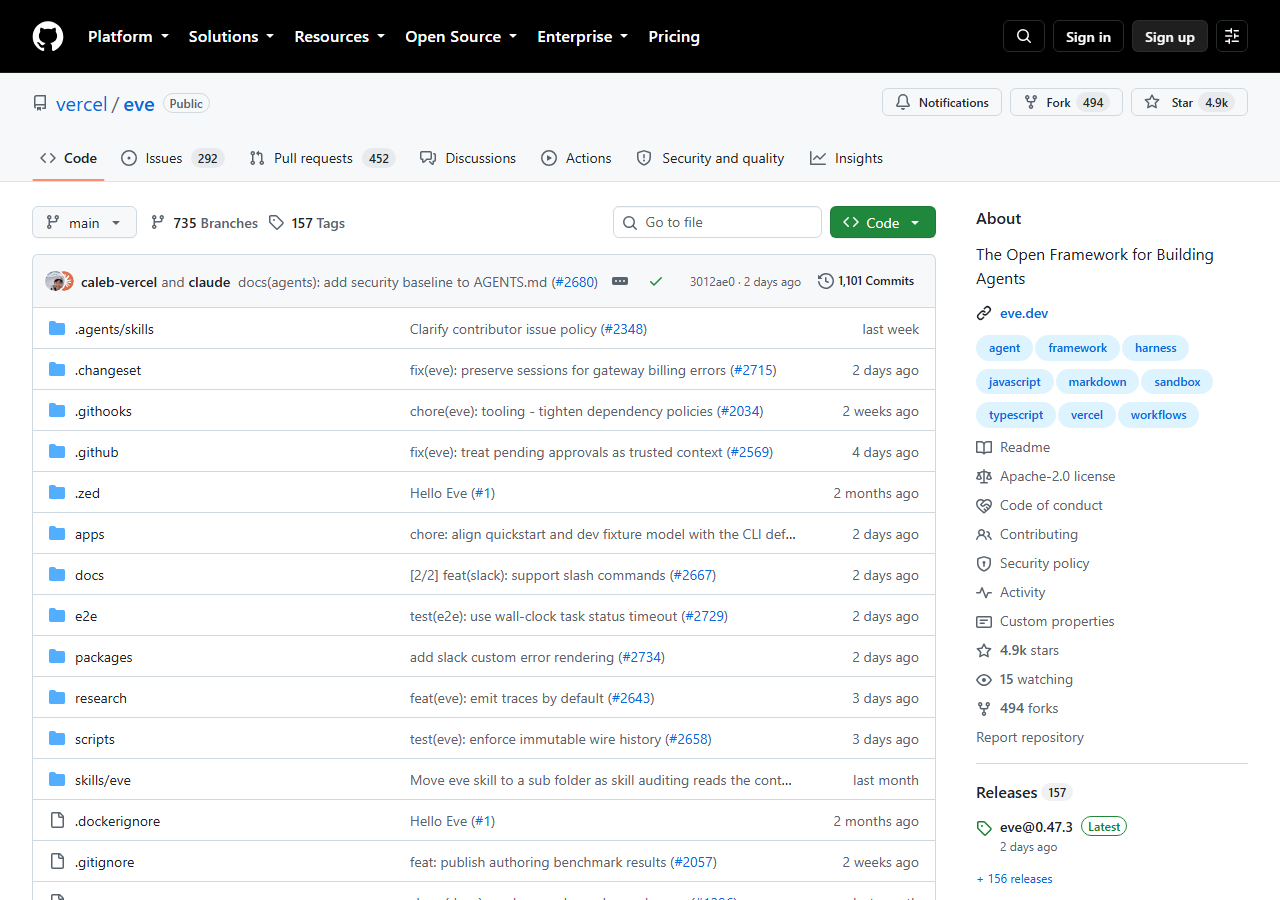Switch to the Actions tab

[x=576, y=158]
